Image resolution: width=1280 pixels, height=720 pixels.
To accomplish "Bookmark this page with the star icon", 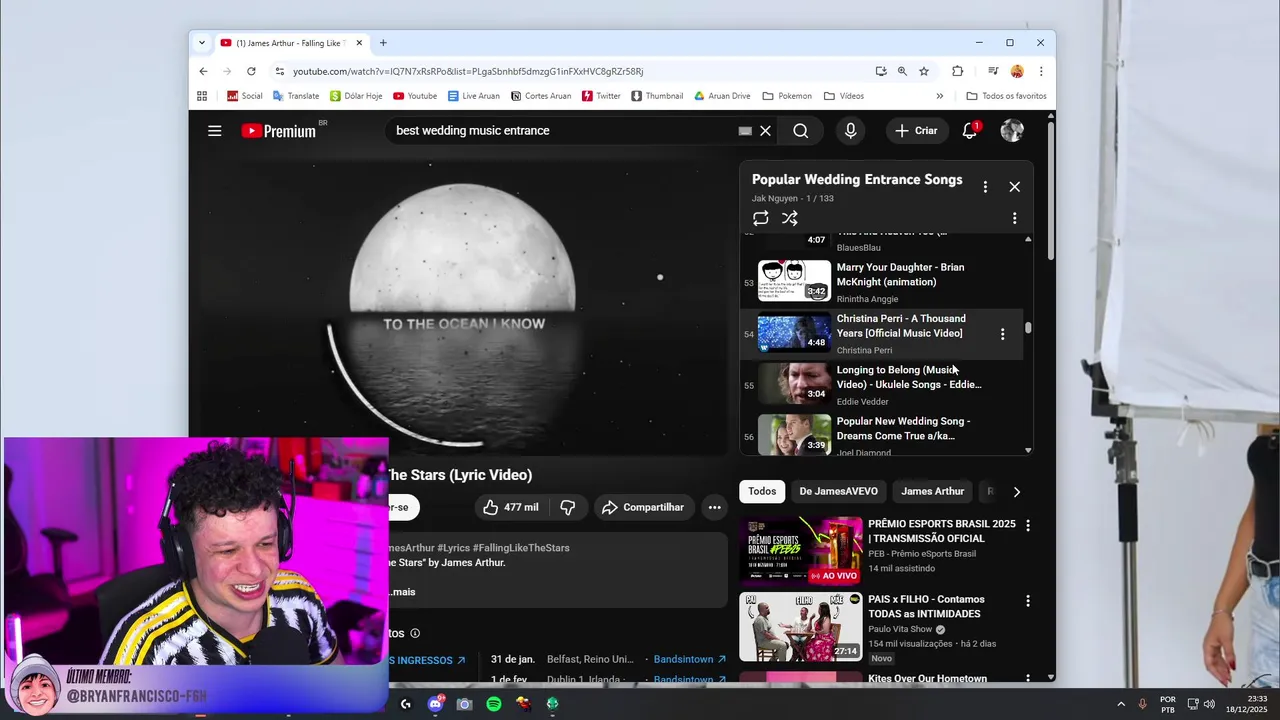I will (924, 71).
